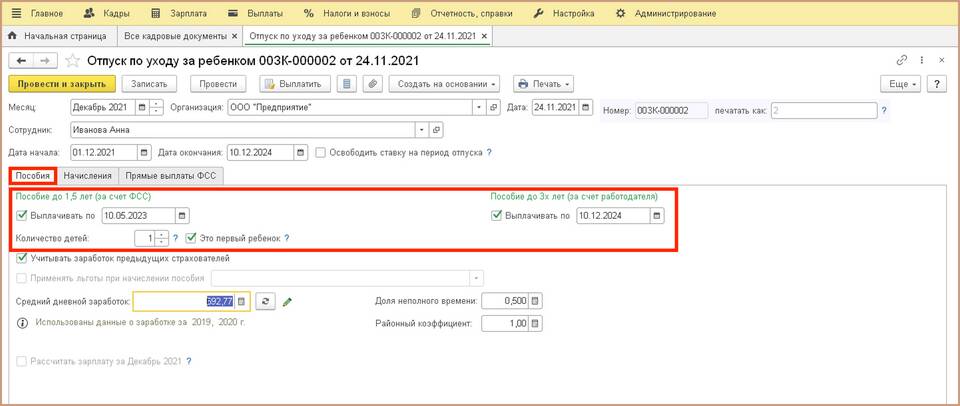
Task: Toggle Это первый ребенок checkbox
Action: pyautogui.click(x=191, y=238)
